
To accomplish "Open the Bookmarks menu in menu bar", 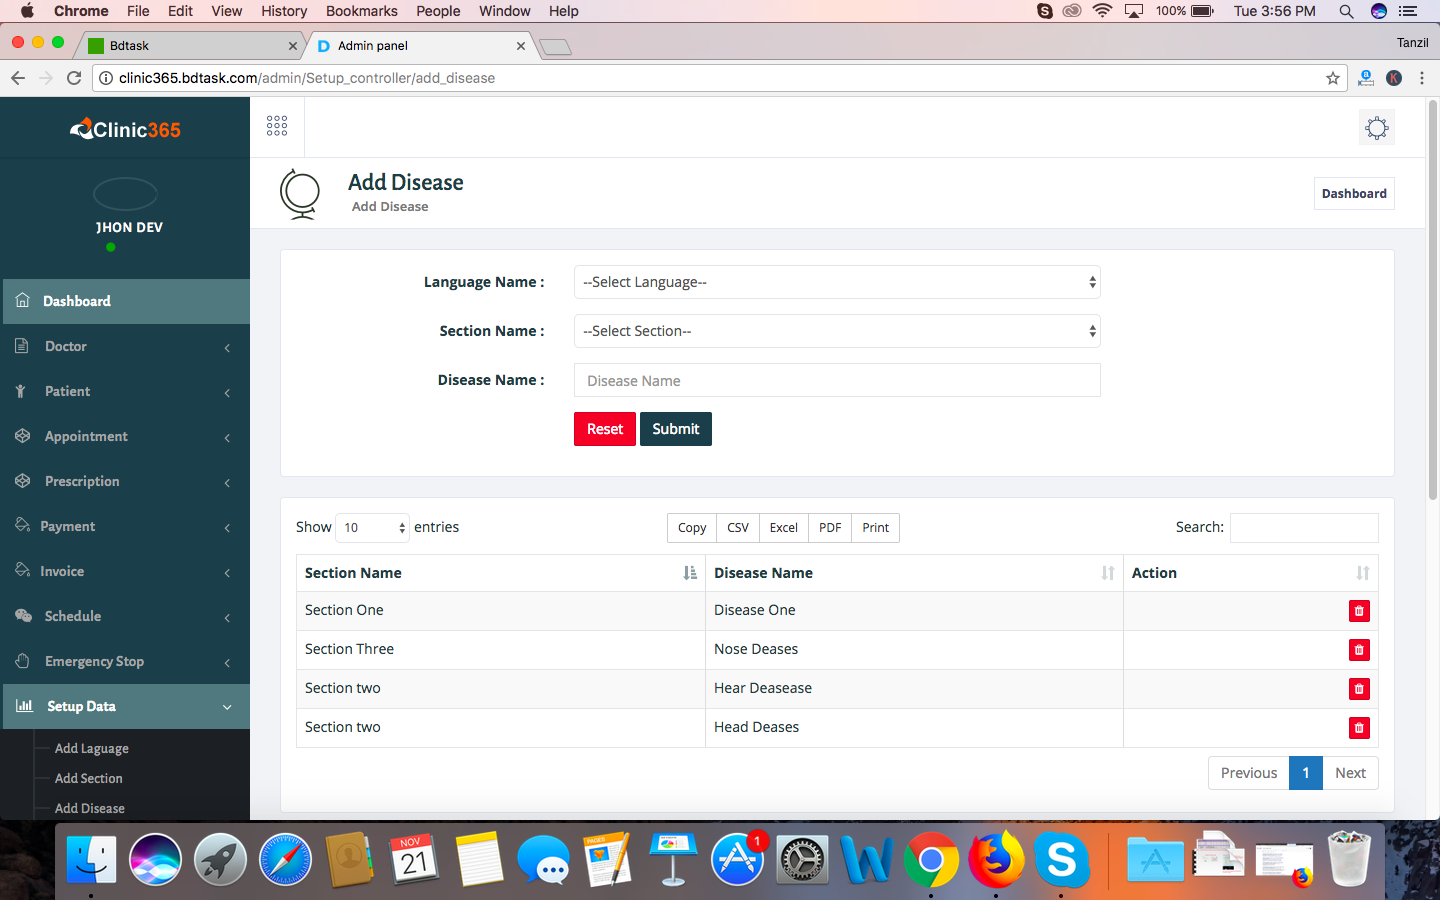I will (361, 11).
